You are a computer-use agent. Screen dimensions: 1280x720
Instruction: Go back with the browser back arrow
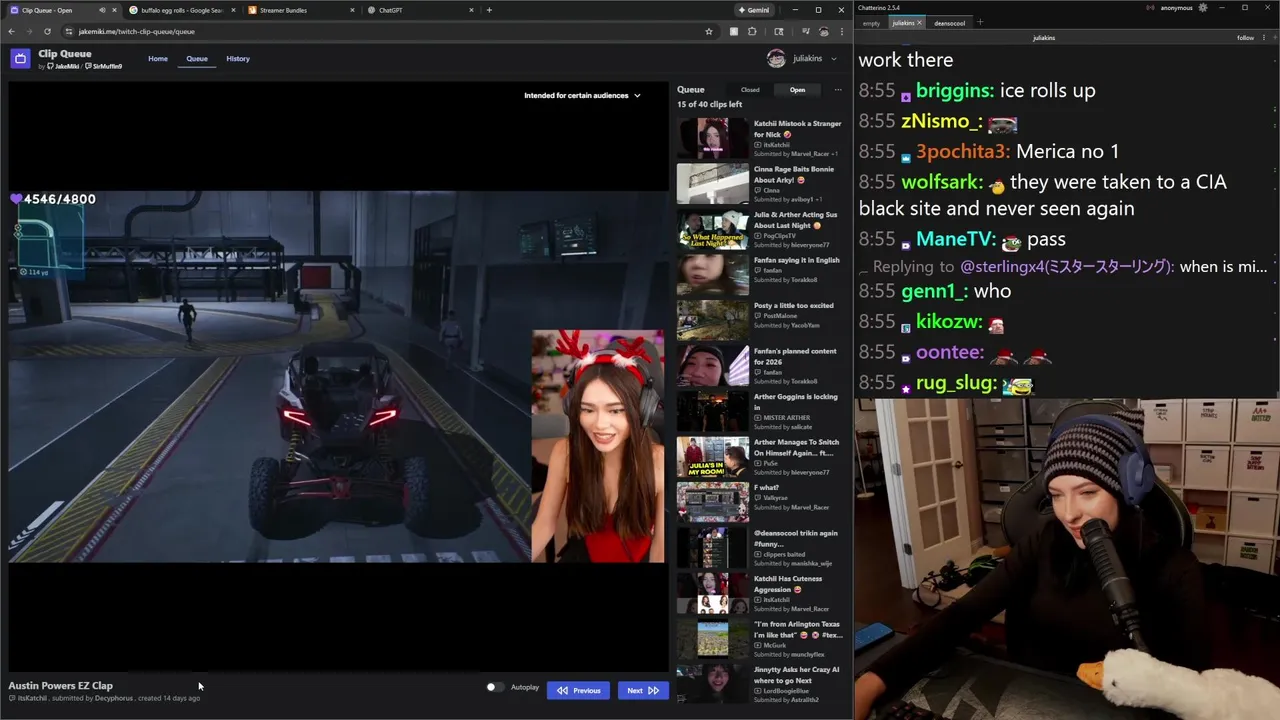(12, 31)
